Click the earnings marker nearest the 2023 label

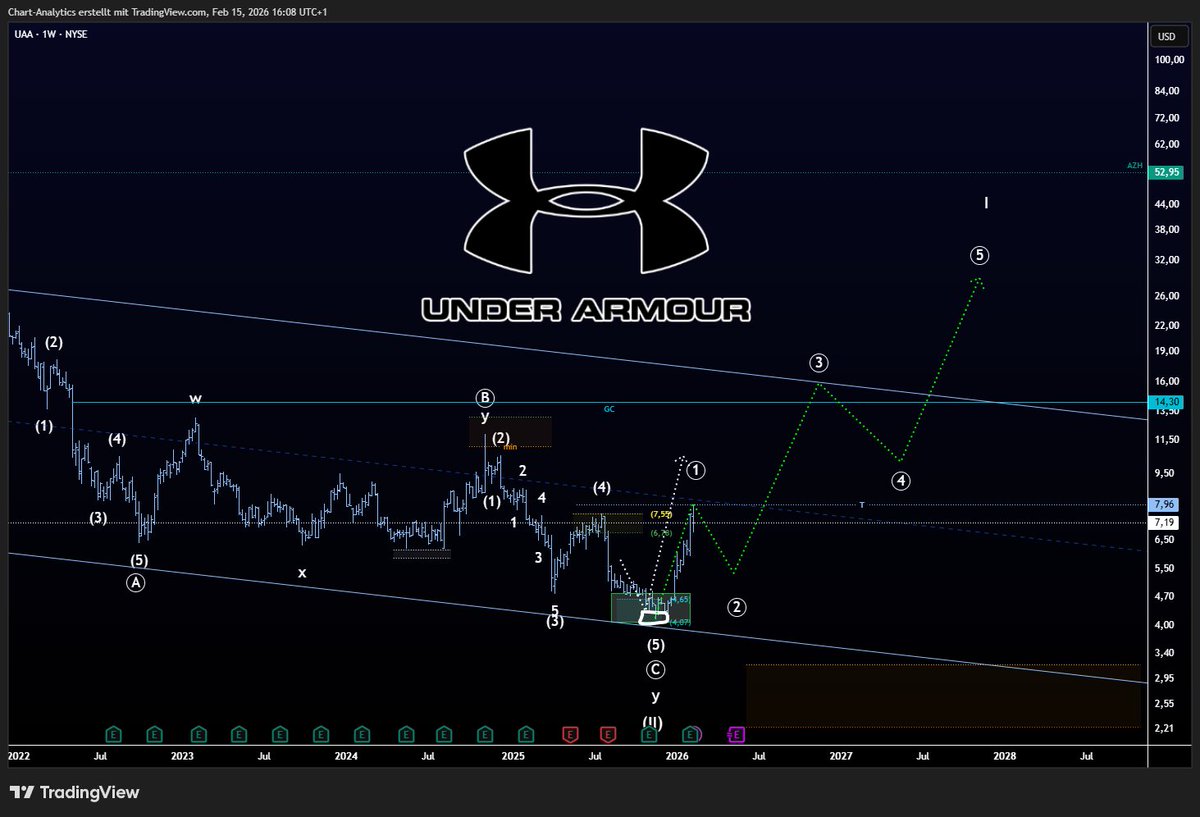point(198,734)
